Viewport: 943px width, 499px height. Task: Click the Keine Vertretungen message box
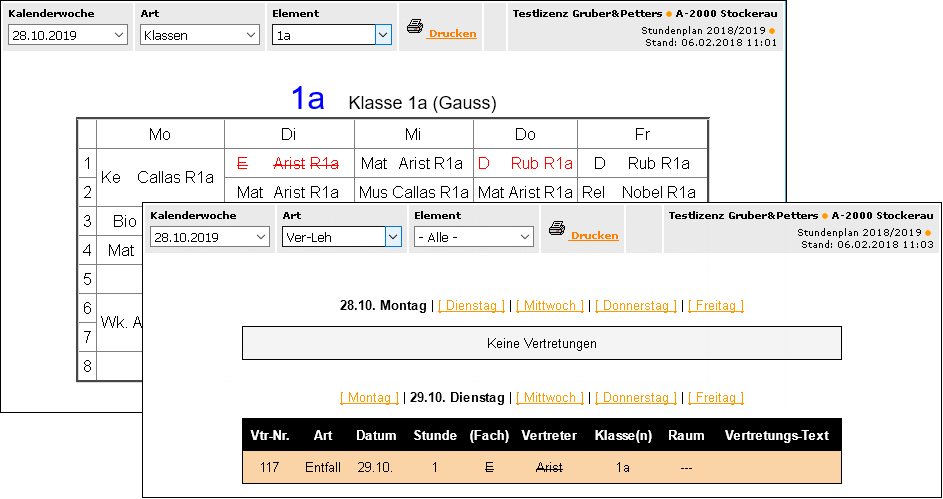(x=541, y=343)
